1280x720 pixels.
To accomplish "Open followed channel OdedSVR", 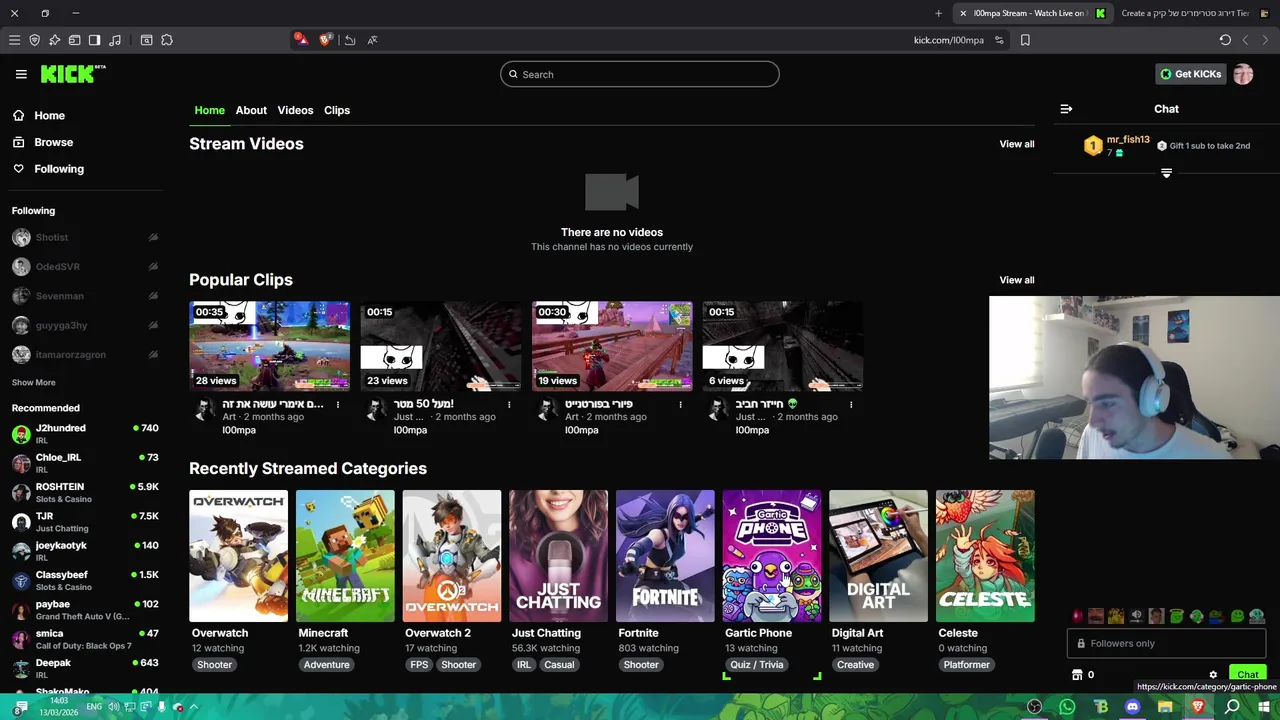I will tap(84, 267).
